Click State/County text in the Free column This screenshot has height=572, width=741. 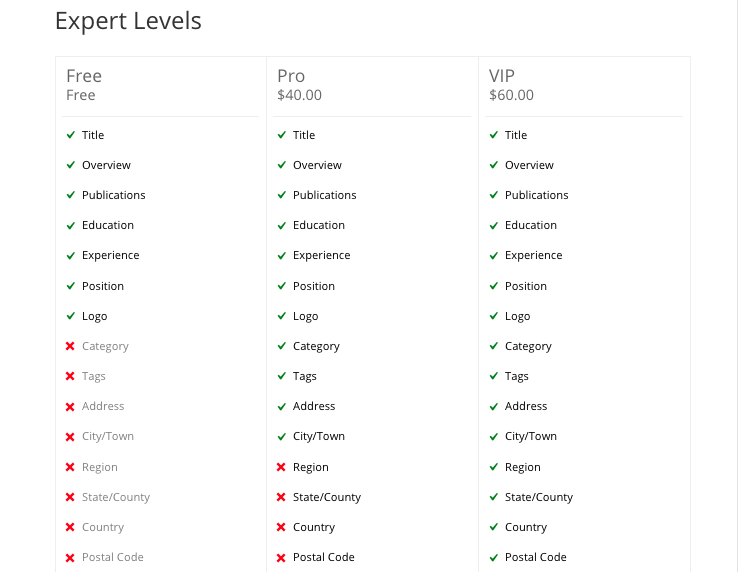(116, 497)
